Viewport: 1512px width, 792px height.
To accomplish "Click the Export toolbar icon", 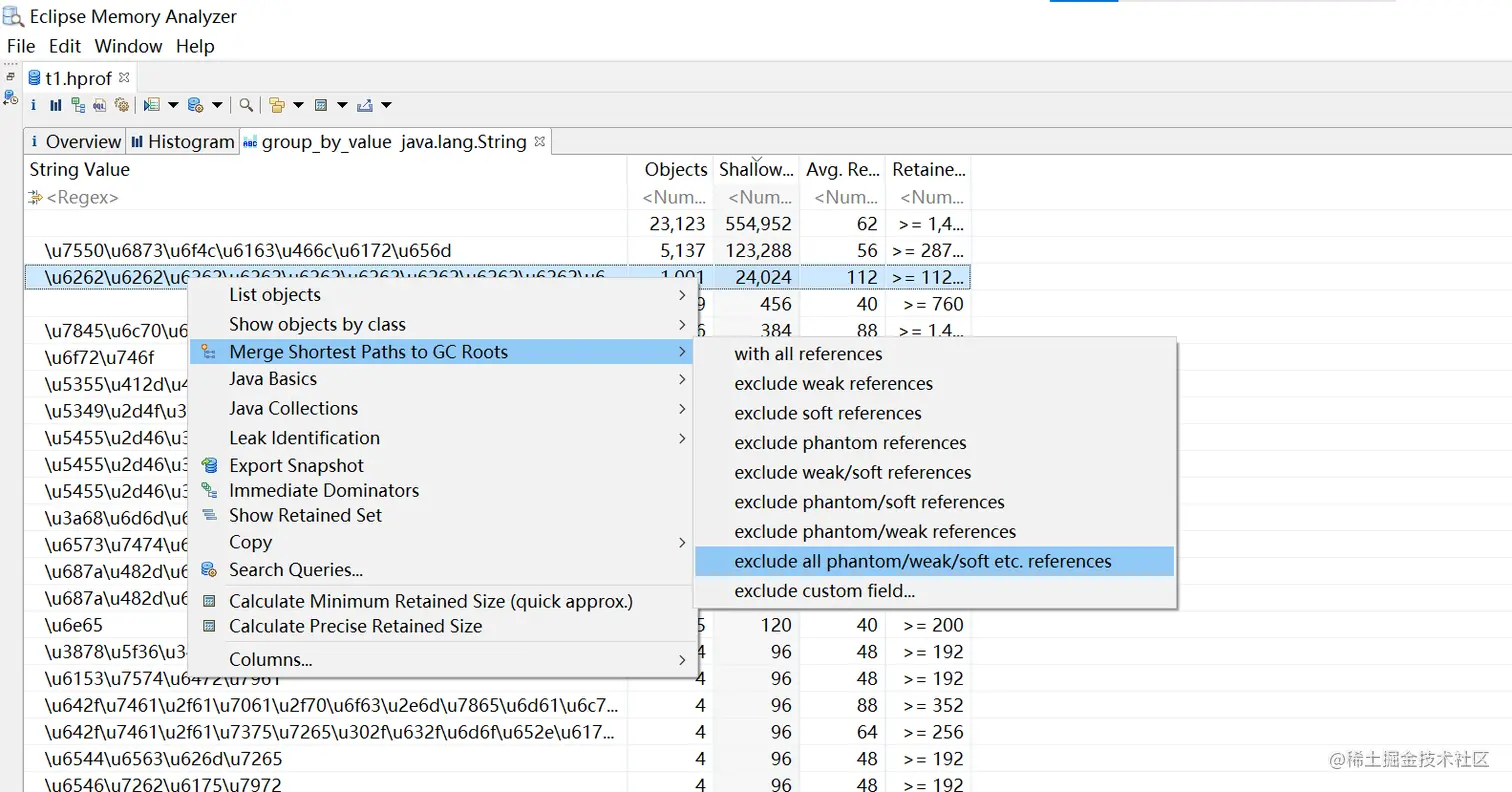I will click(x=364, y=105).
